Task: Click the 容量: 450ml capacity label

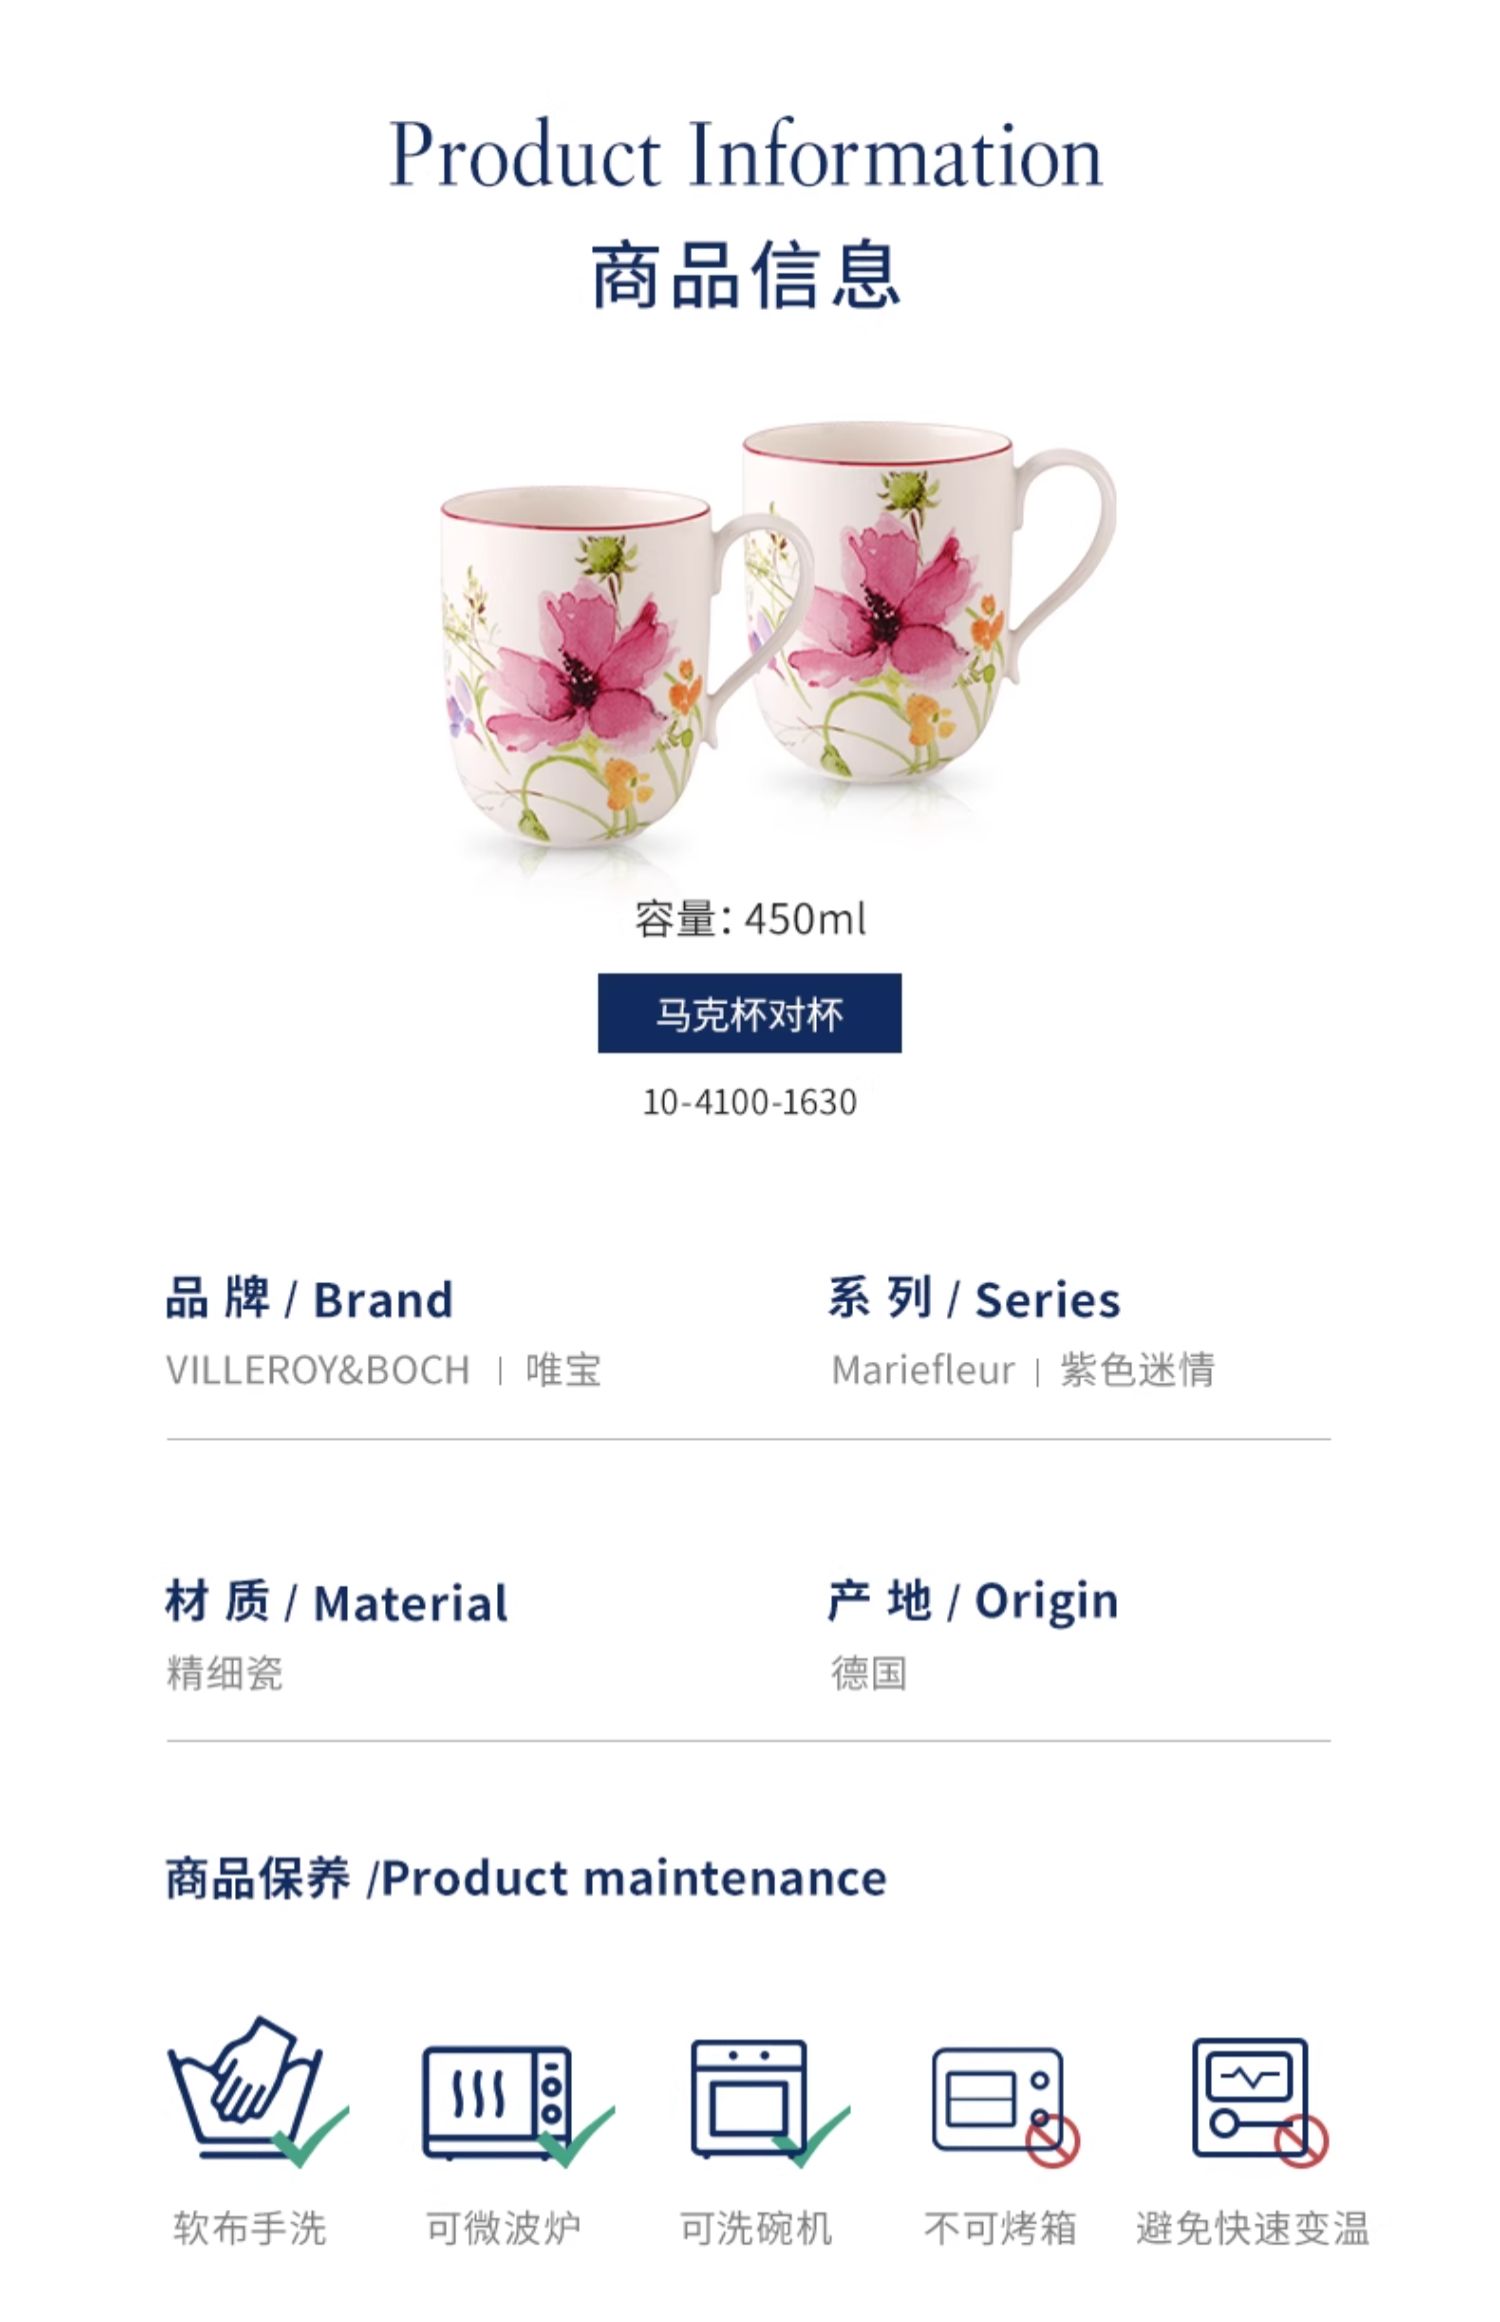Action: 750,918
